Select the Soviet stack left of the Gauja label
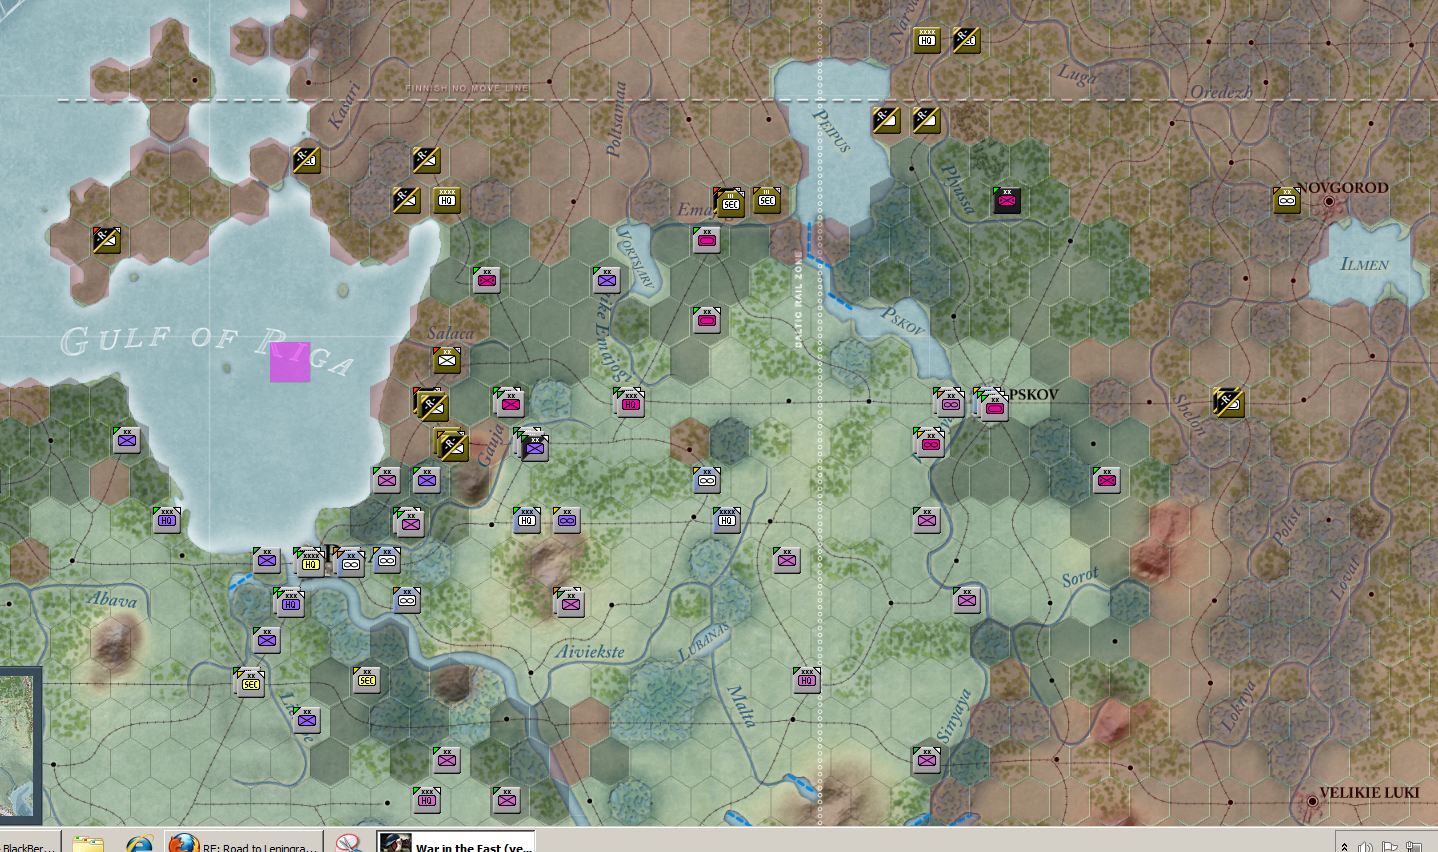The image size is (1438, 852). (x=450, y=444)
